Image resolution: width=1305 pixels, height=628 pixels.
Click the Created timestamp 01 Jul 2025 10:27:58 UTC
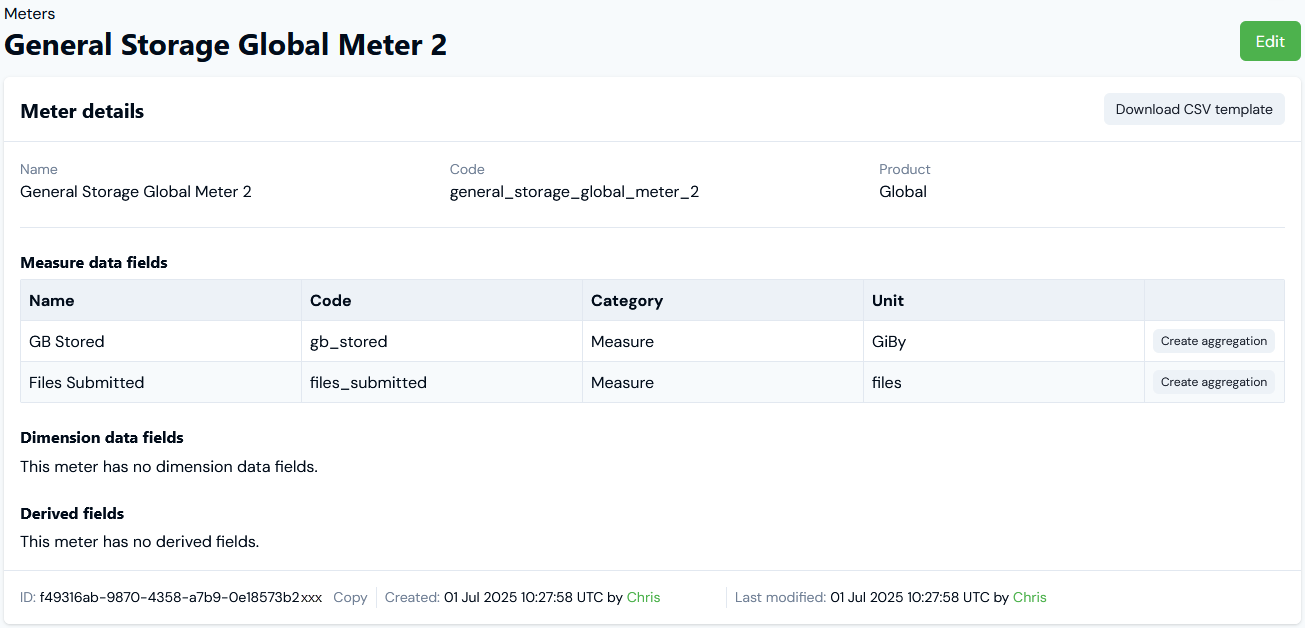tap(524, 597)
